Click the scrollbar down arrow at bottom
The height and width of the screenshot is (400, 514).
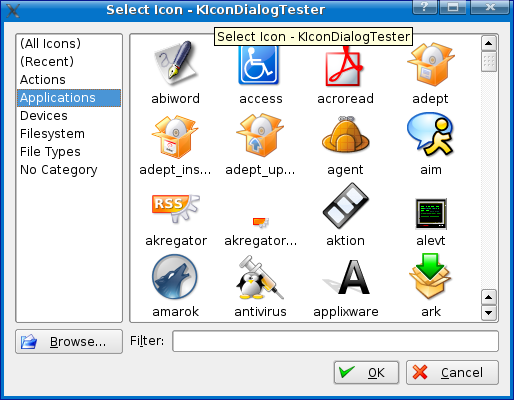coord(489,313)
